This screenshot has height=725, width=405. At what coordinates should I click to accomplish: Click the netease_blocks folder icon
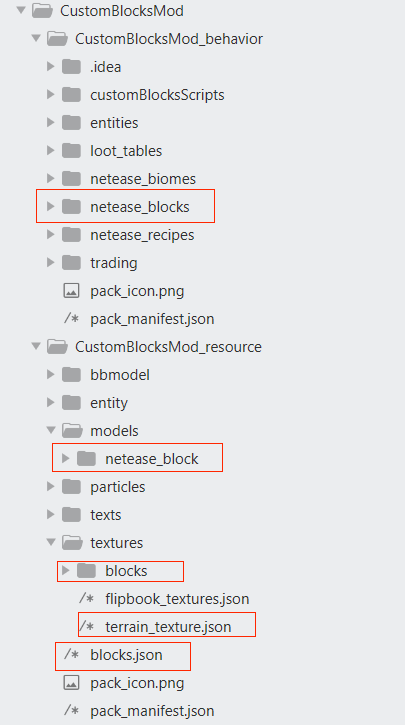point(71,206)
